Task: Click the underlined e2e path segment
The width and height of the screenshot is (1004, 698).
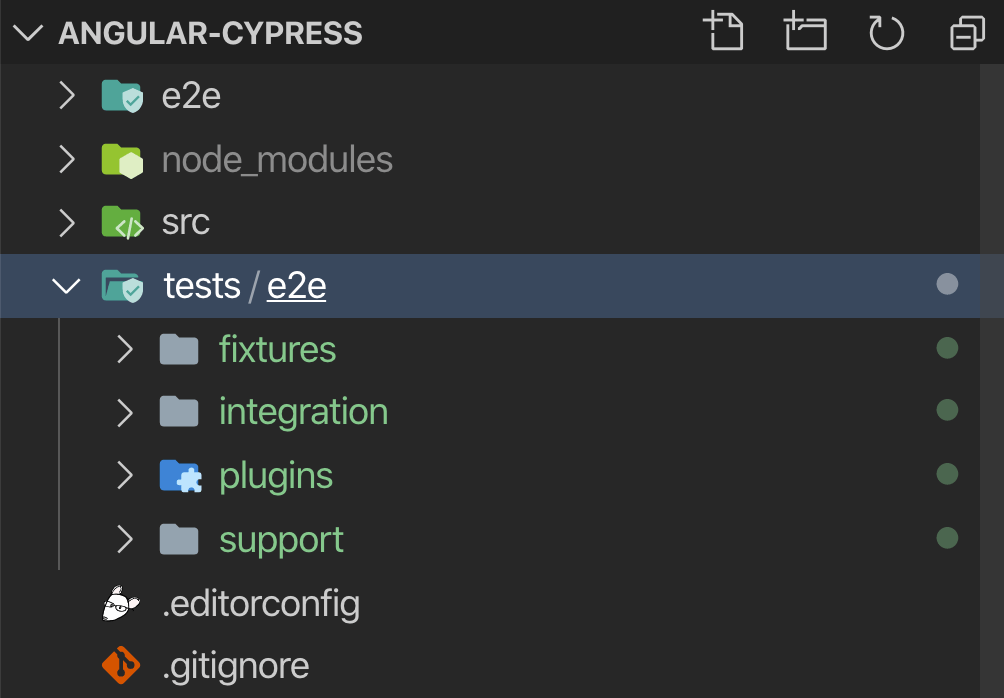Action: pyautogui.click(x=296, y=286)
